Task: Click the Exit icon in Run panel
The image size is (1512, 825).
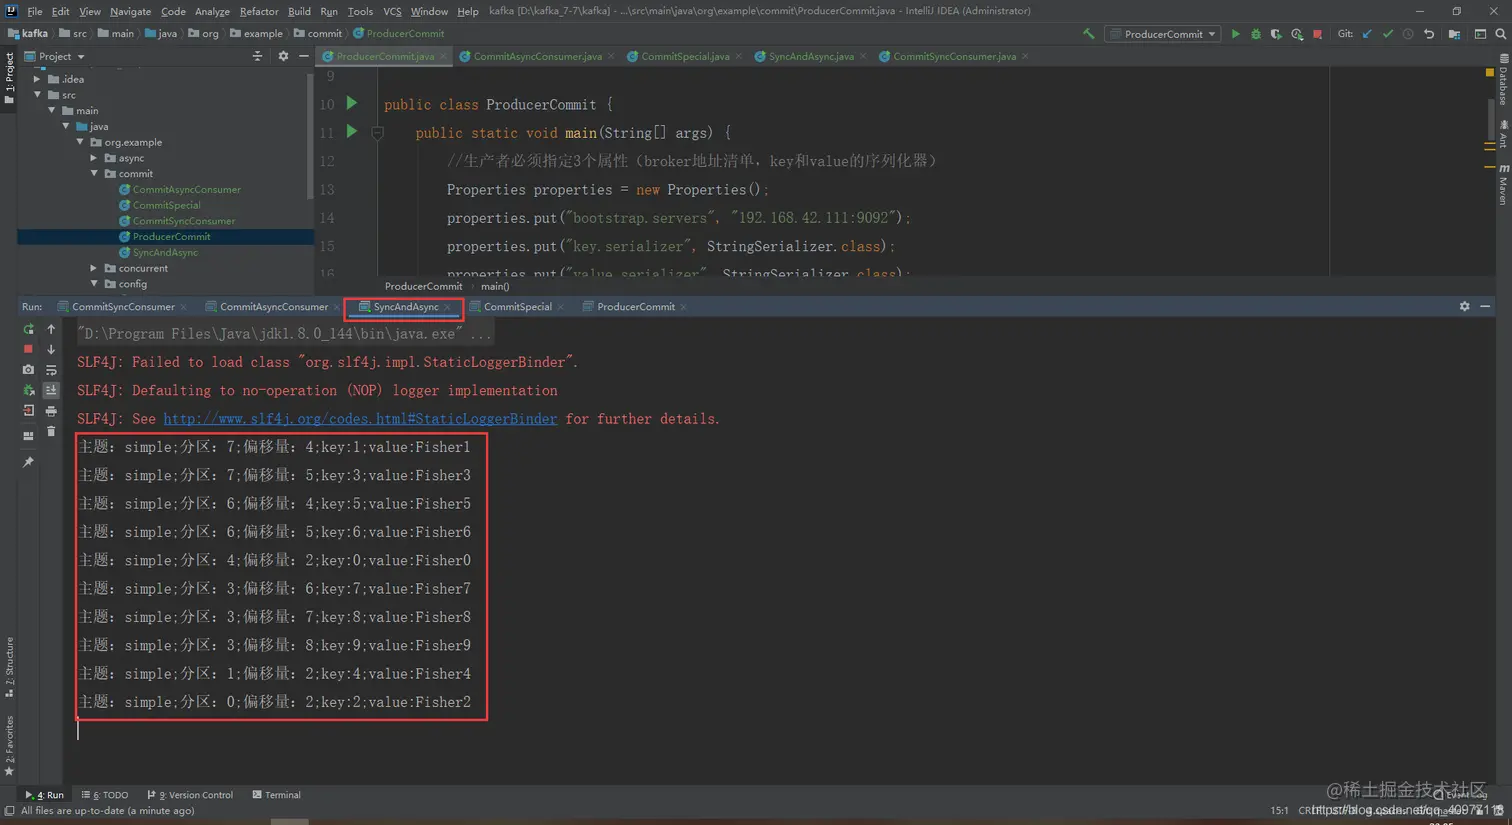Action: (28, 411)
